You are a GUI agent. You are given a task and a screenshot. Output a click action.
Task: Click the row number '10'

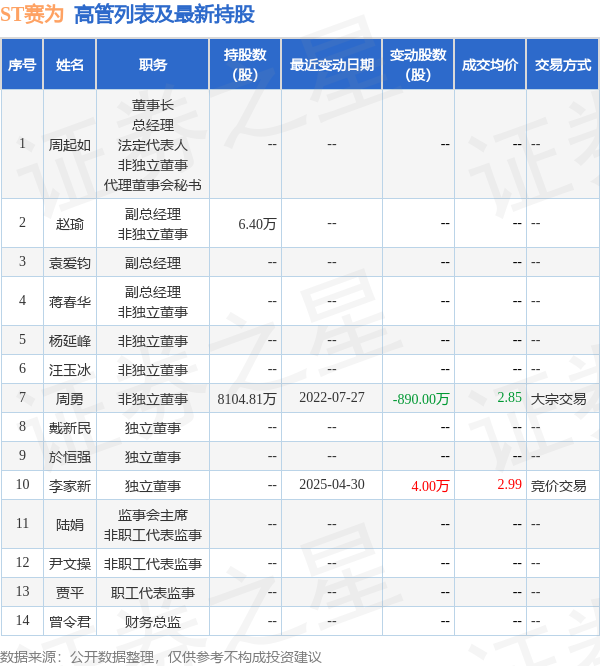click(x=23, y=484)
